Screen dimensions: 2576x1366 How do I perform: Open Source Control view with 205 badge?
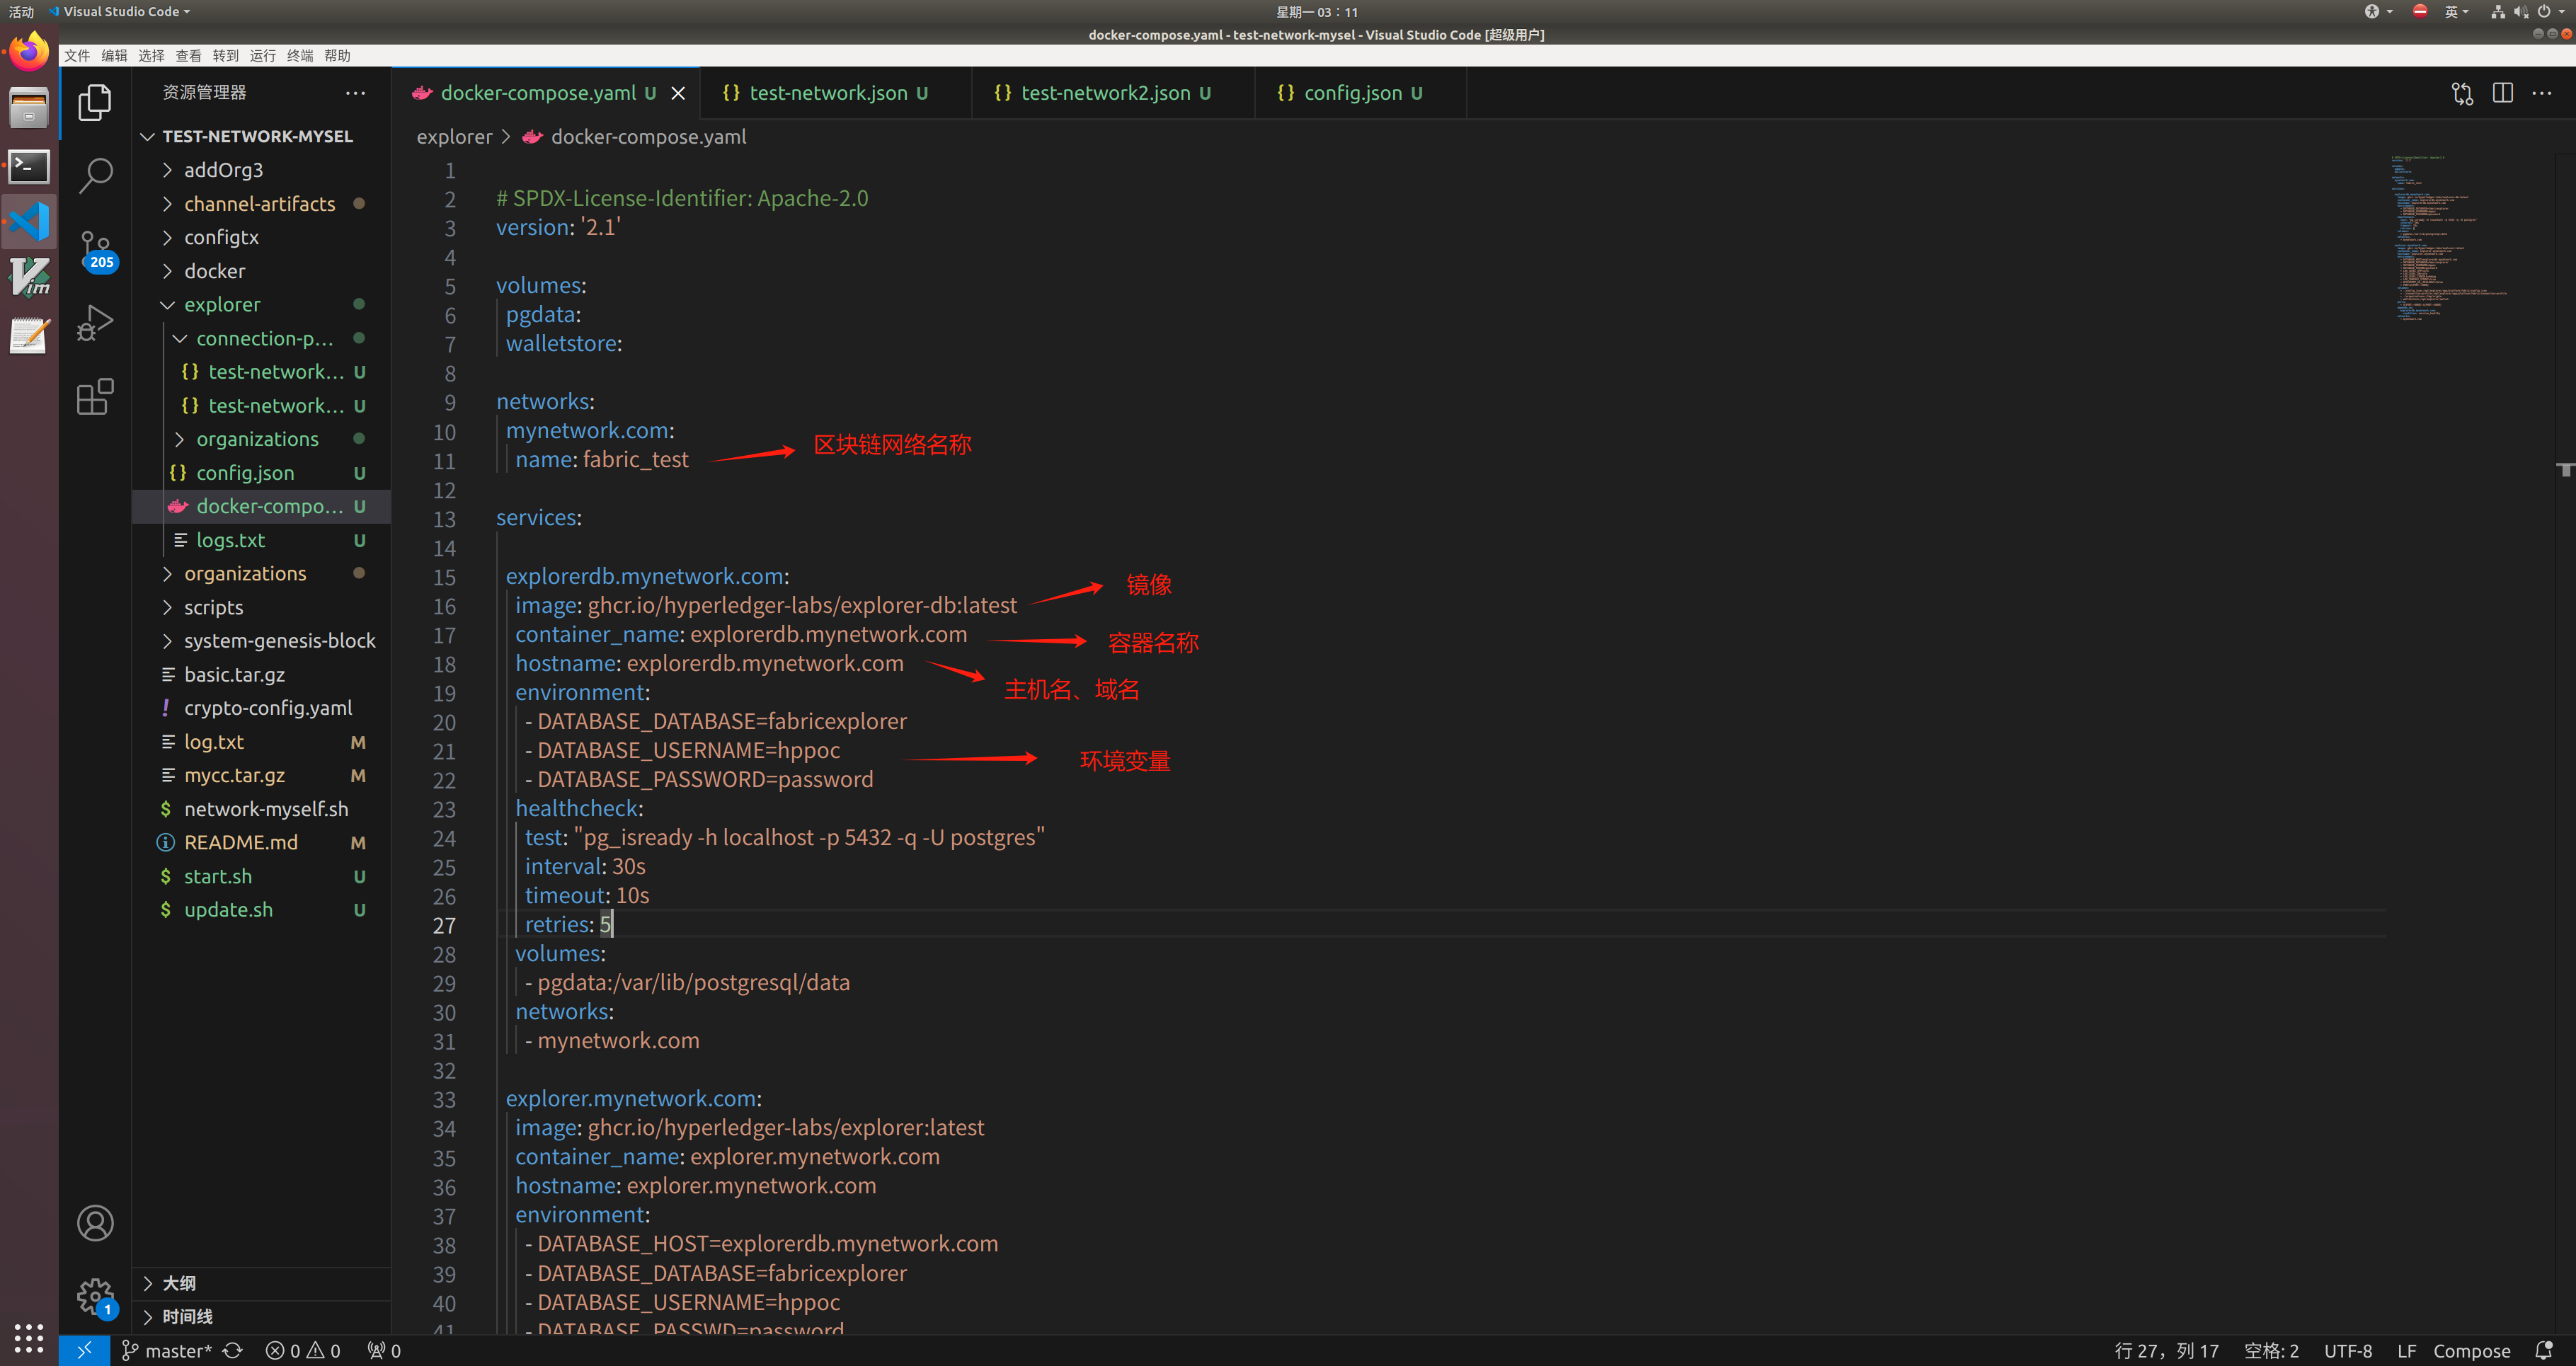[97, 250]
